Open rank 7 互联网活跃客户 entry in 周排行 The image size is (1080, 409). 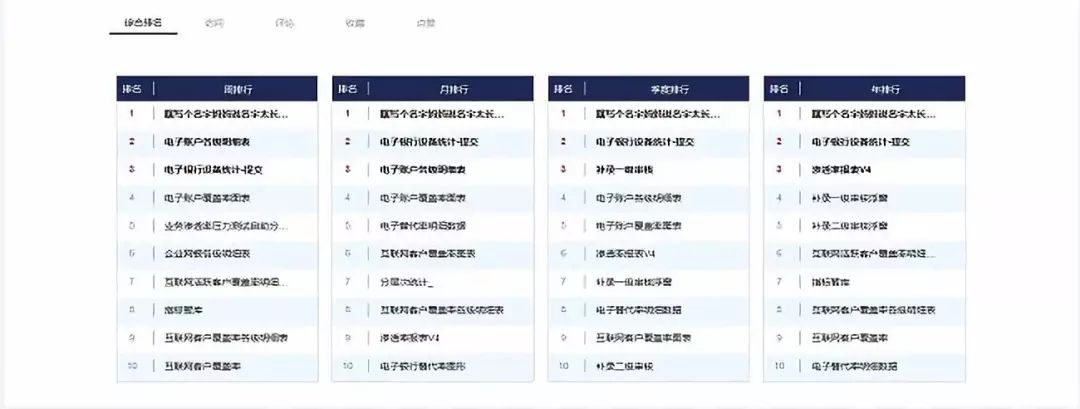pyautogui.click(x=226, y=282)
